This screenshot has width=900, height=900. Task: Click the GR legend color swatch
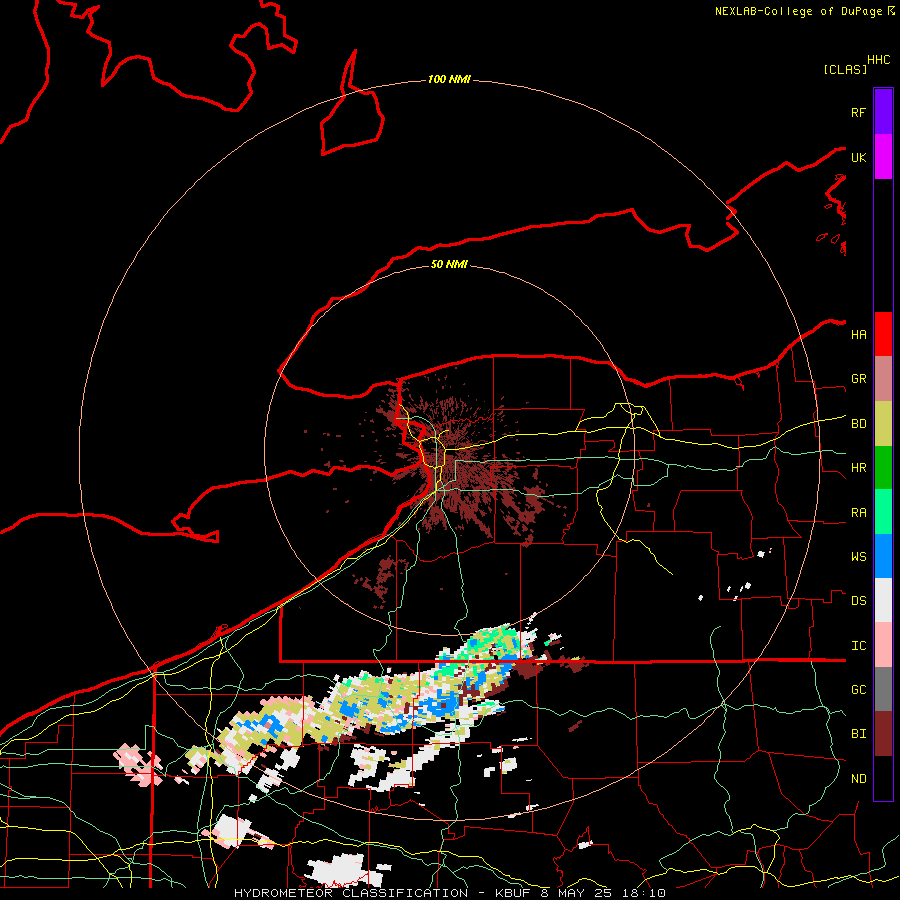[x=883, y=379]
